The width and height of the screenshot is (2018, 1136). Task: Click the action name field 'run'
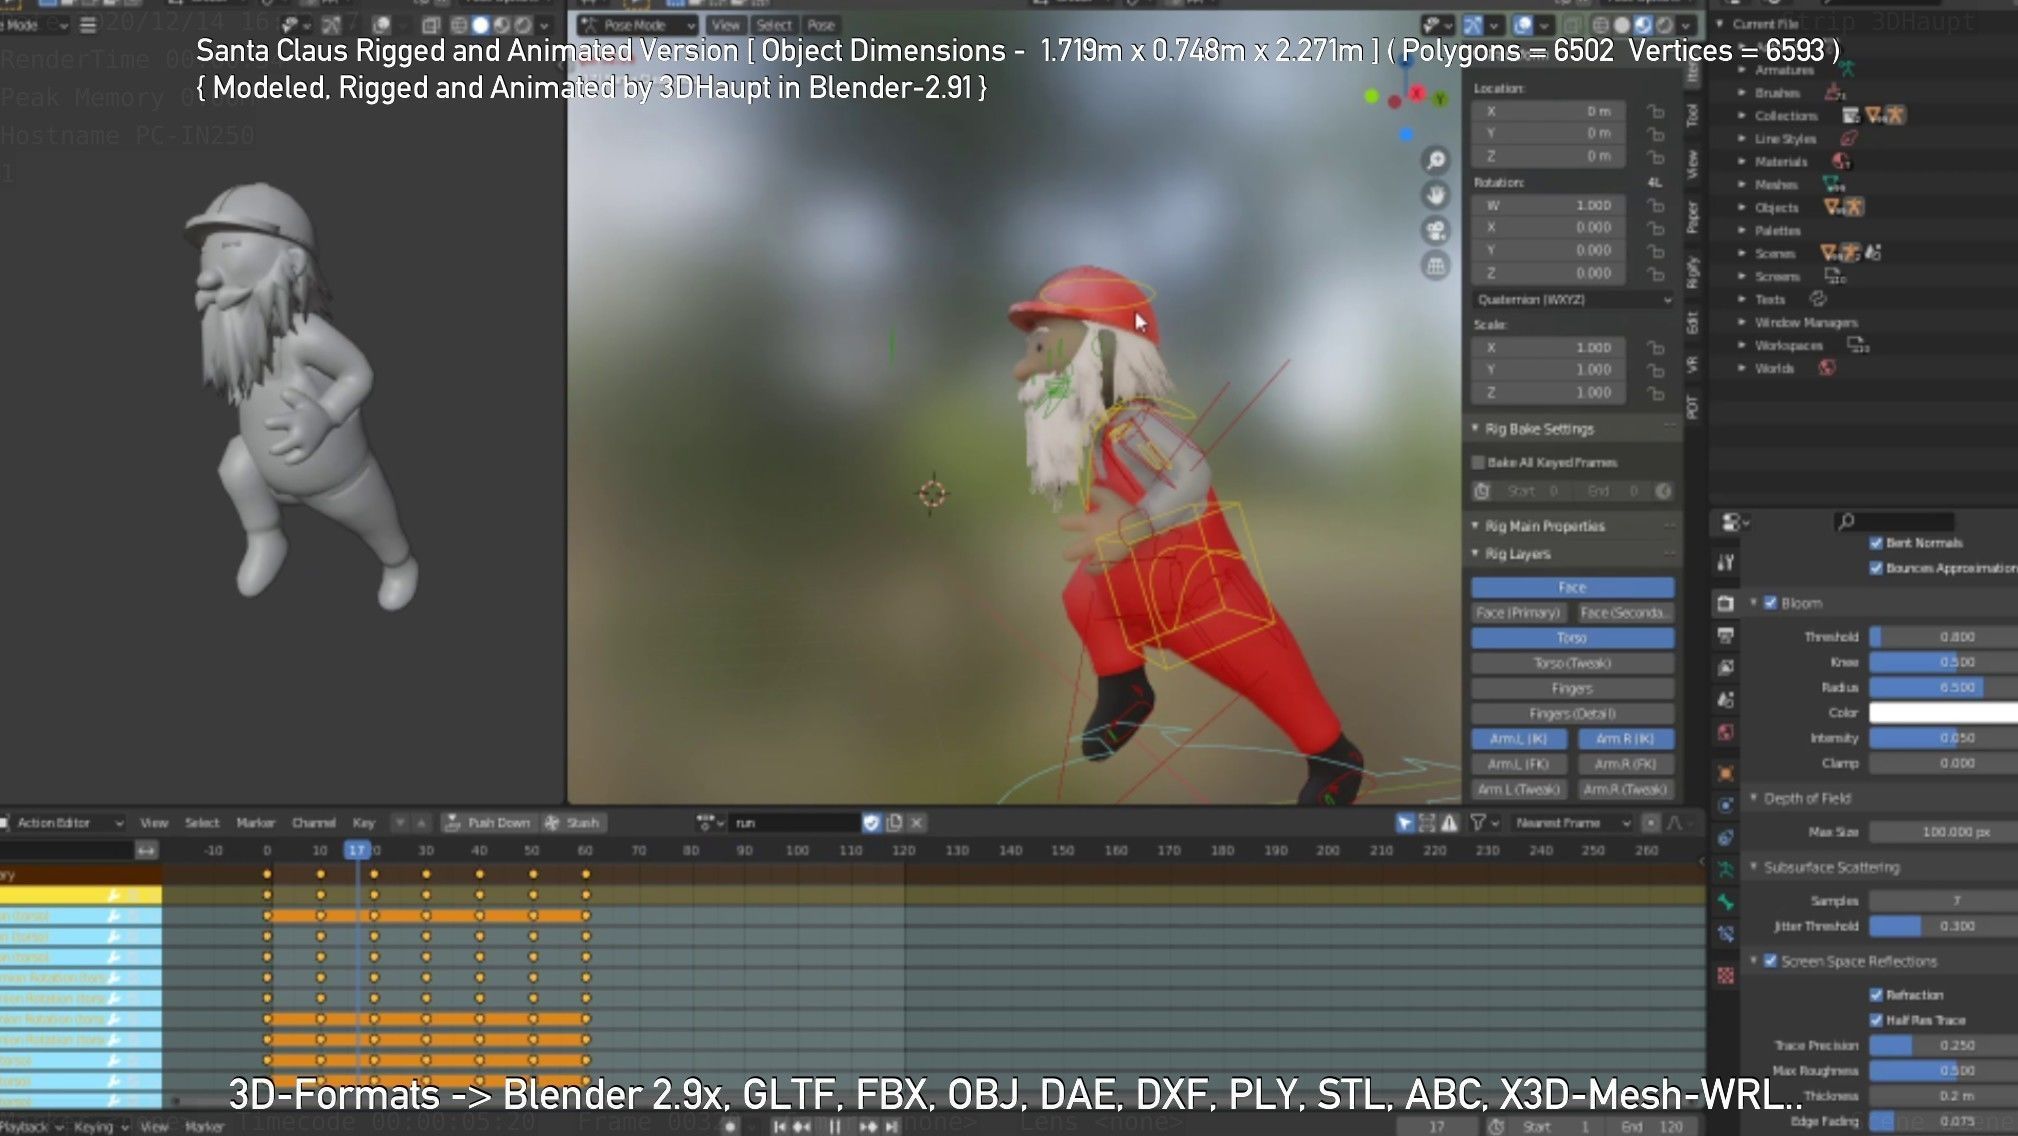795,823
